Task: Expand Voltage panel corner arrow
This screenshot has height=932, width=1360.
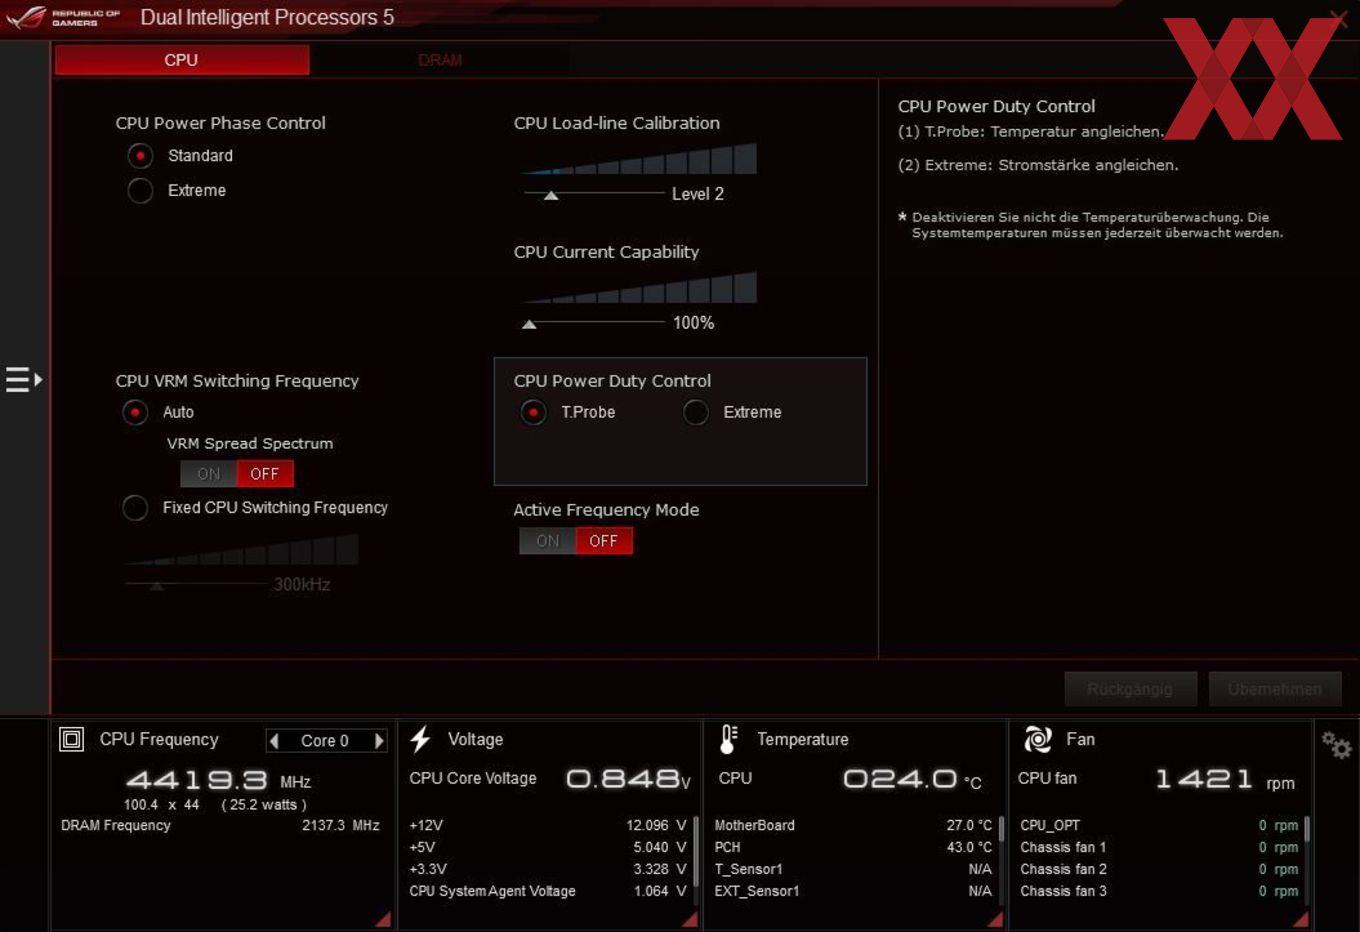Action: [689, 919]
